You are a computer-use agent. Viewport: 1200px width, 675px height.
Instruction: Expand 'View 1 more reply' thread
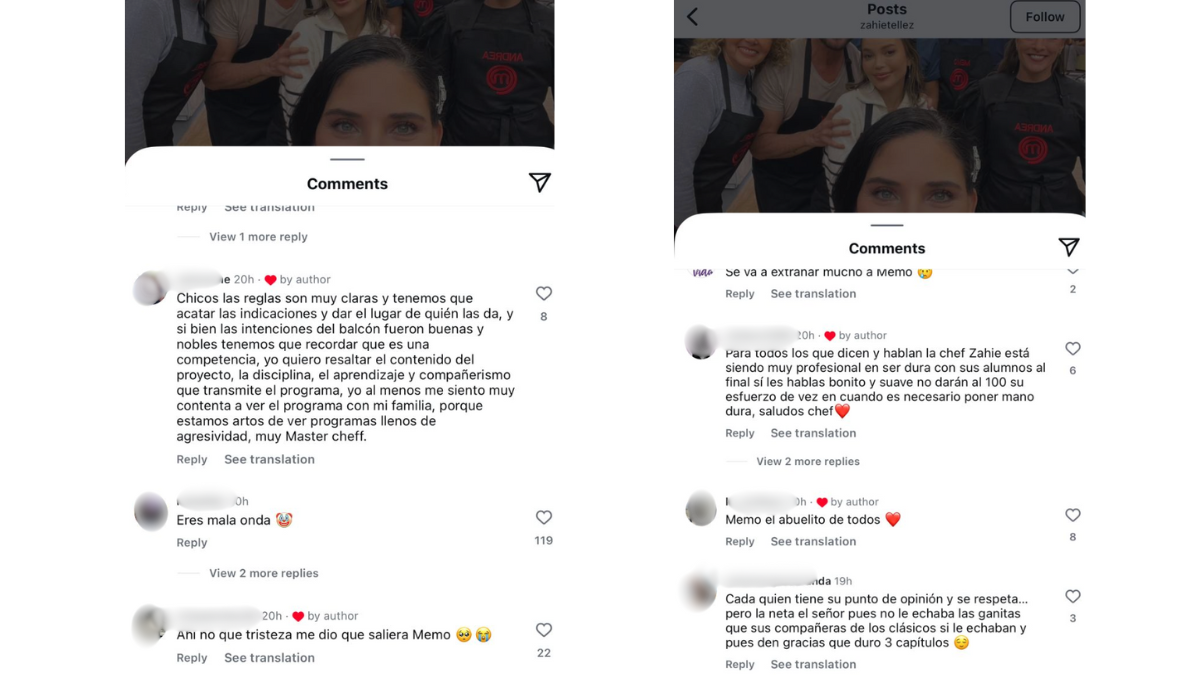[x=258, y=237]
